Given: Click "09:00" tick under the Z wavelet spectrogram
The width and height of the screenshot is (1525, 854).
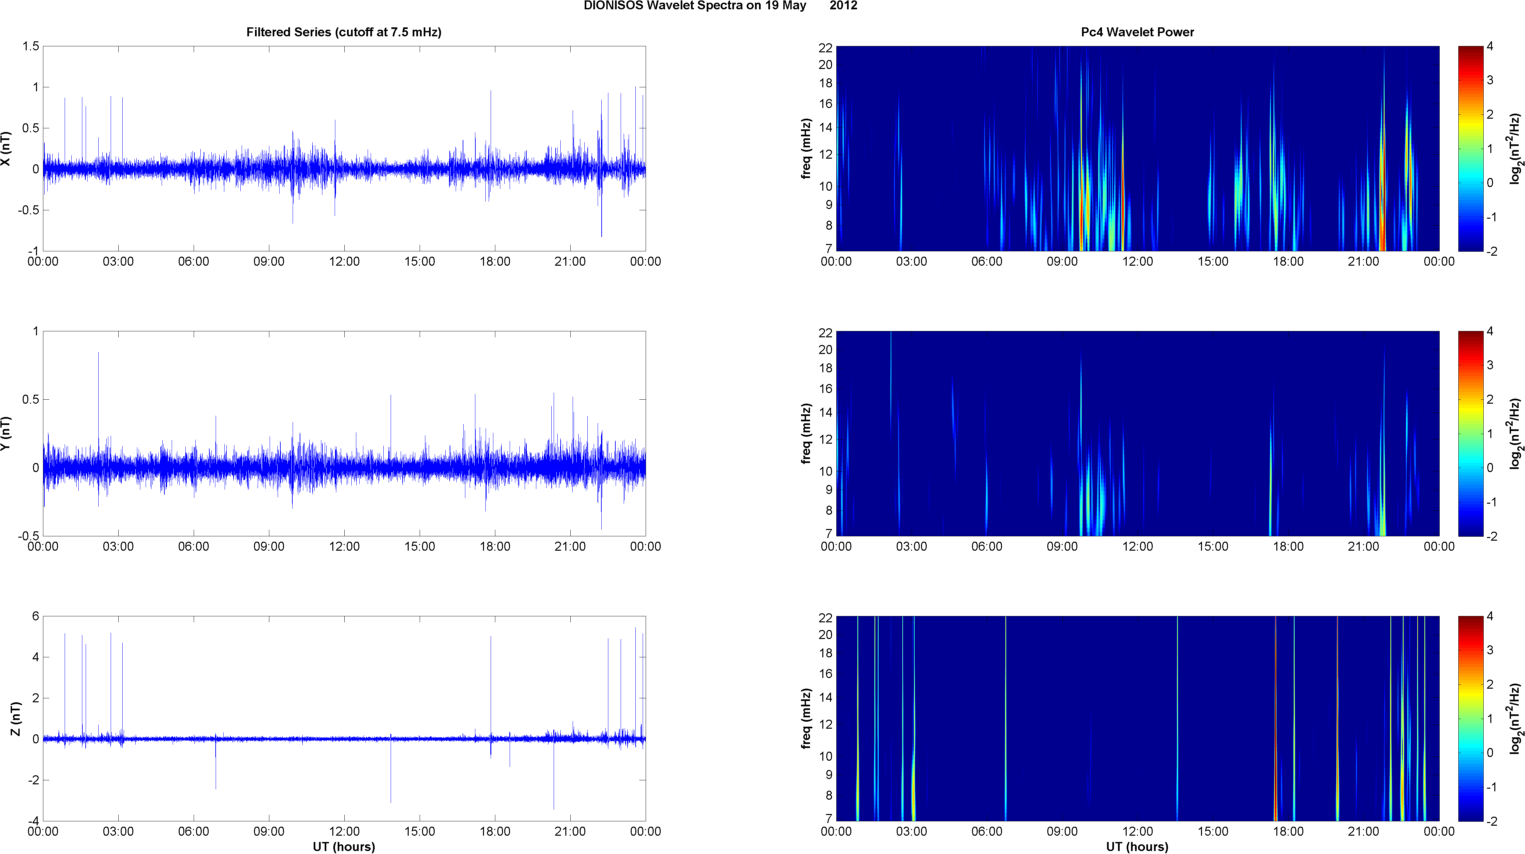Looking at the screenshot, I should 1062,832.
